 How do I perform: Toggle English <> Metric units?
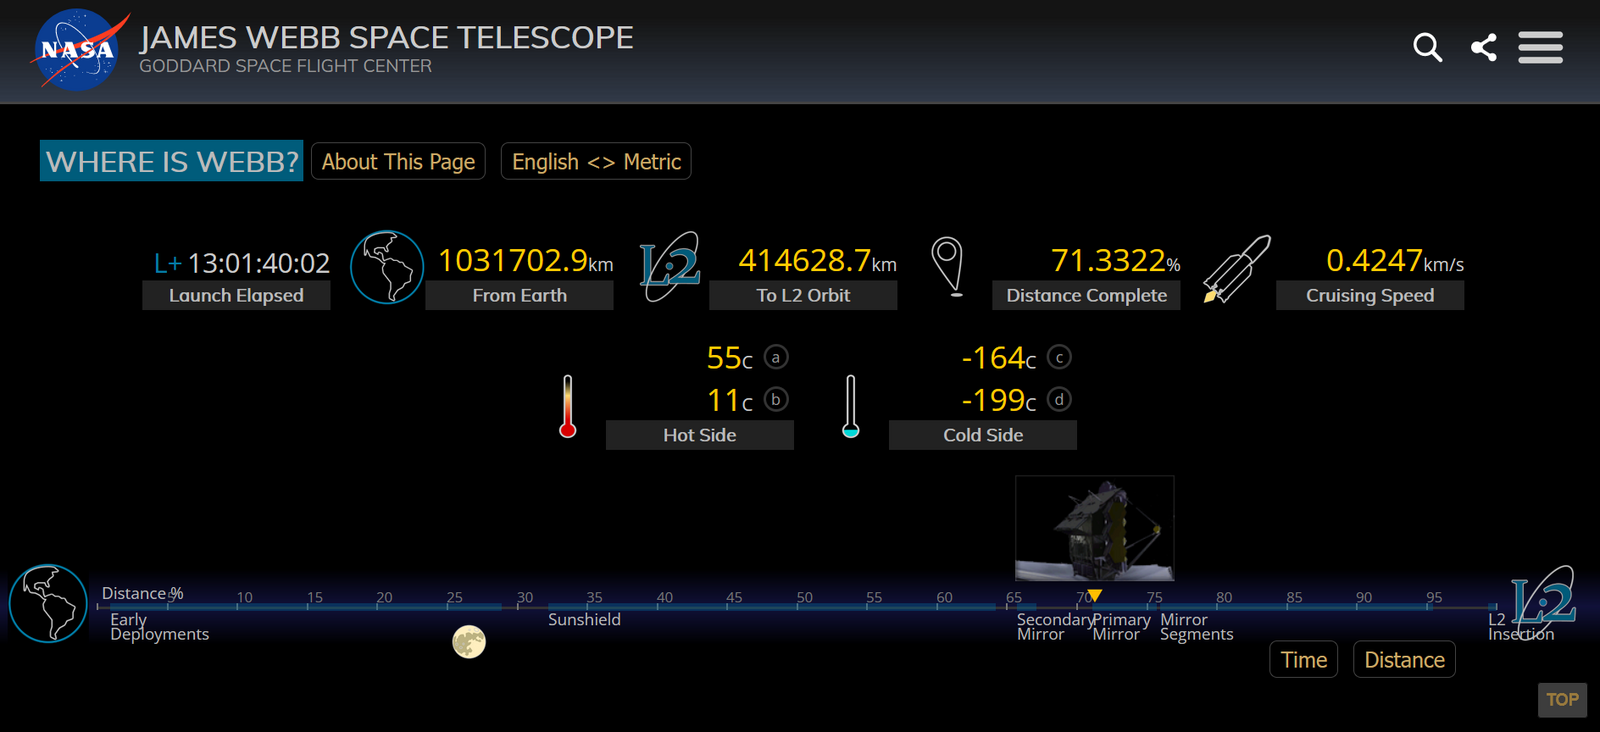[x=596, y=162]
